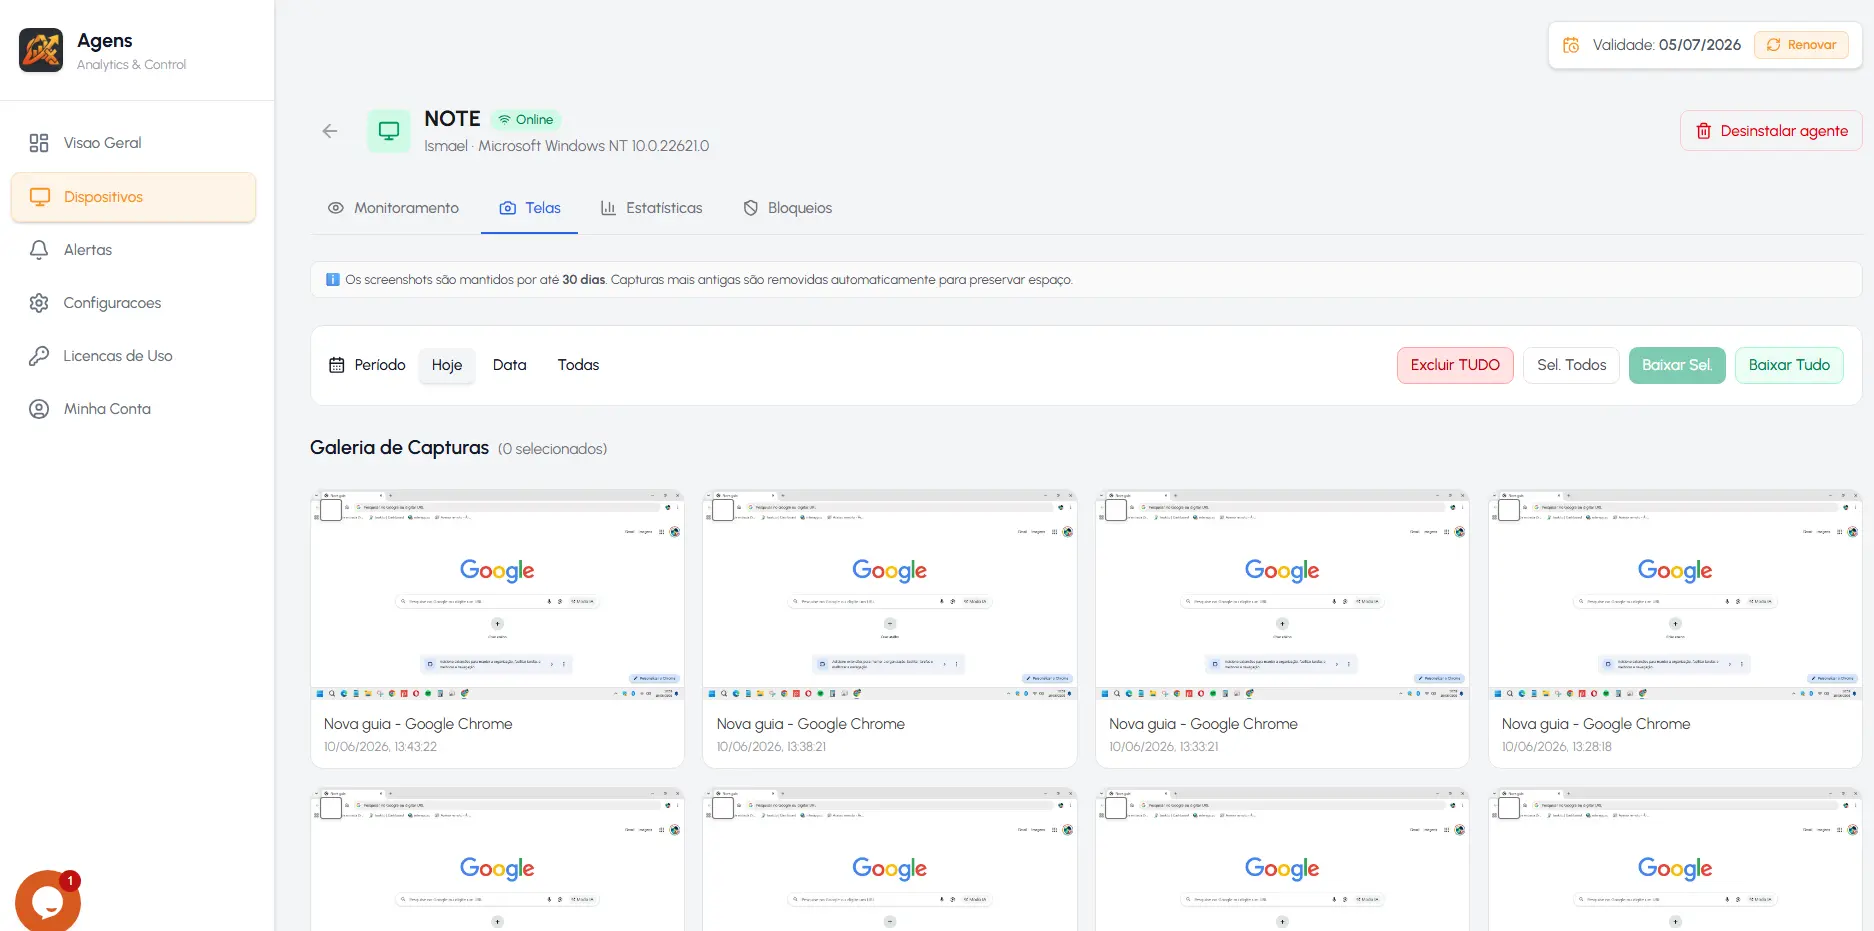The height and width of the screenshot is (931, 1874).
Task: Click the Baixar Sel. button
Action: point(1677,365)
